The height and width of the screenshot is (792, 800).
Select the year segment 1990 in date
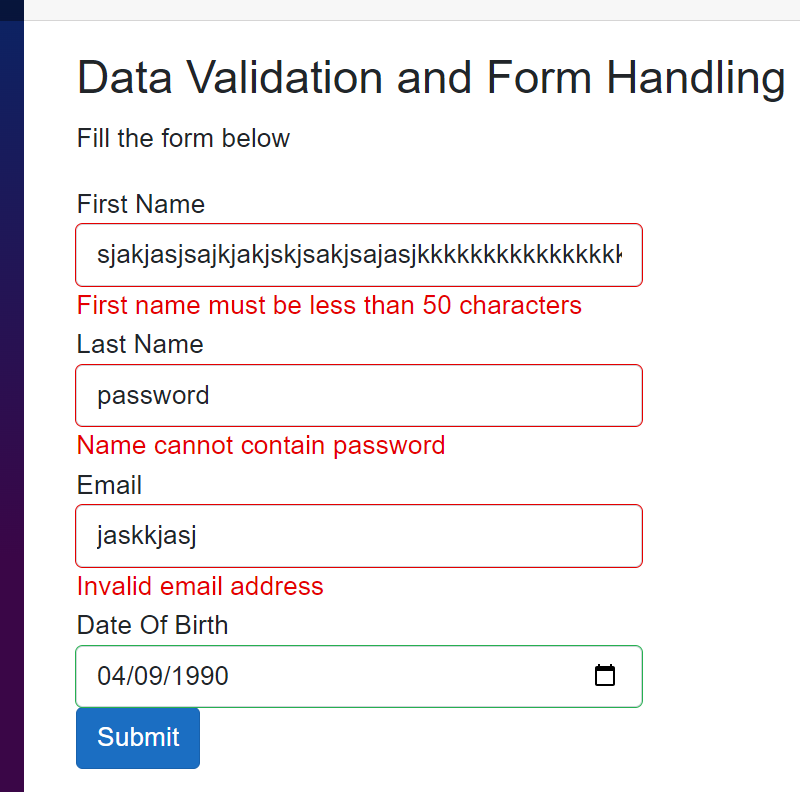200,676
